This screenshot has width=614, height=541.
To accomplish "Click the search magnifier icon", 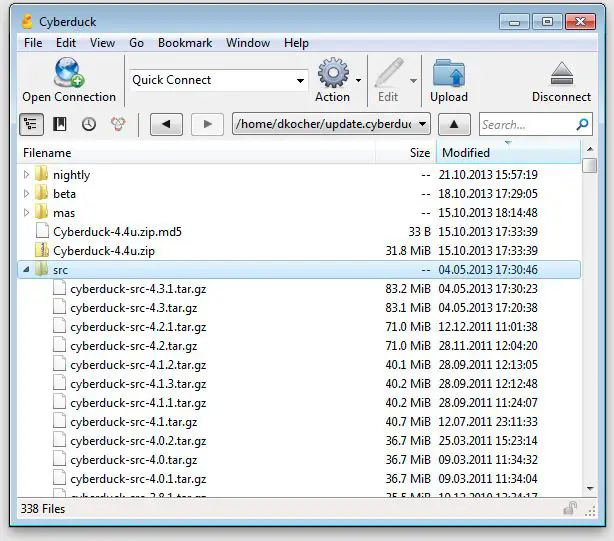I will coord(583,124).
